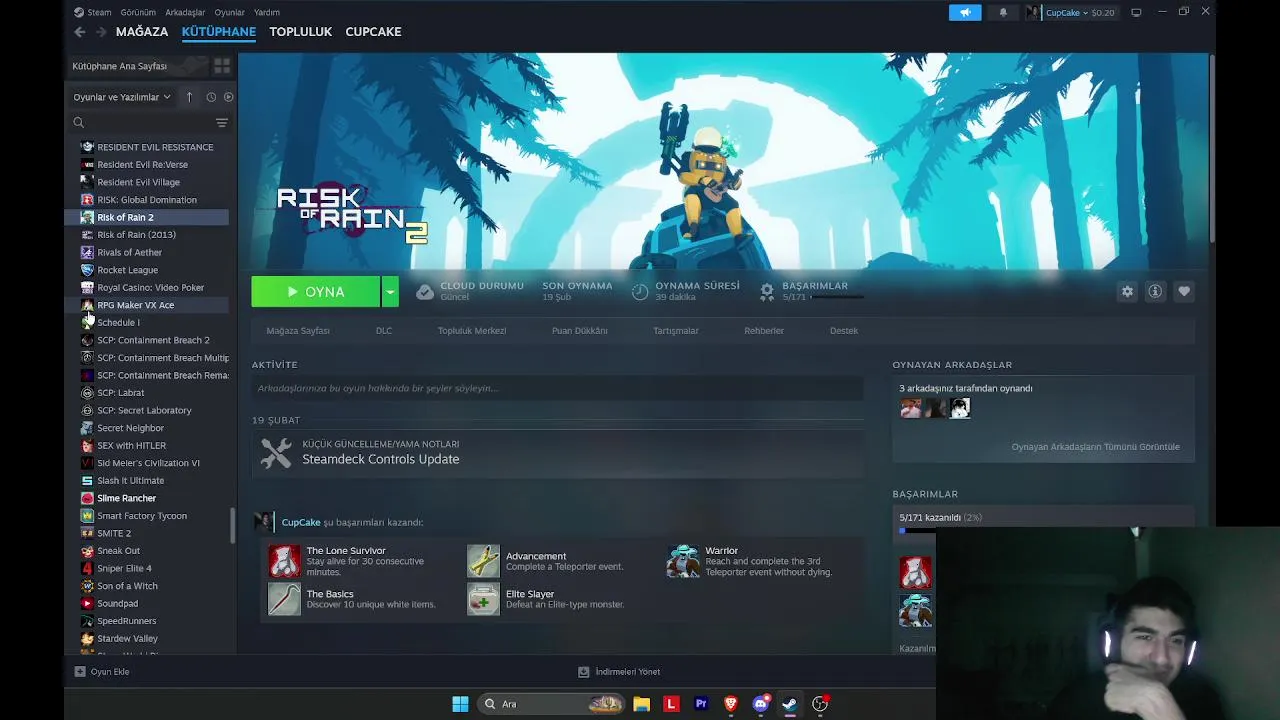The height and width of the screenshot is (720, 1280).
Task: Open notifications bell icon
Action: coord(1003,13)
